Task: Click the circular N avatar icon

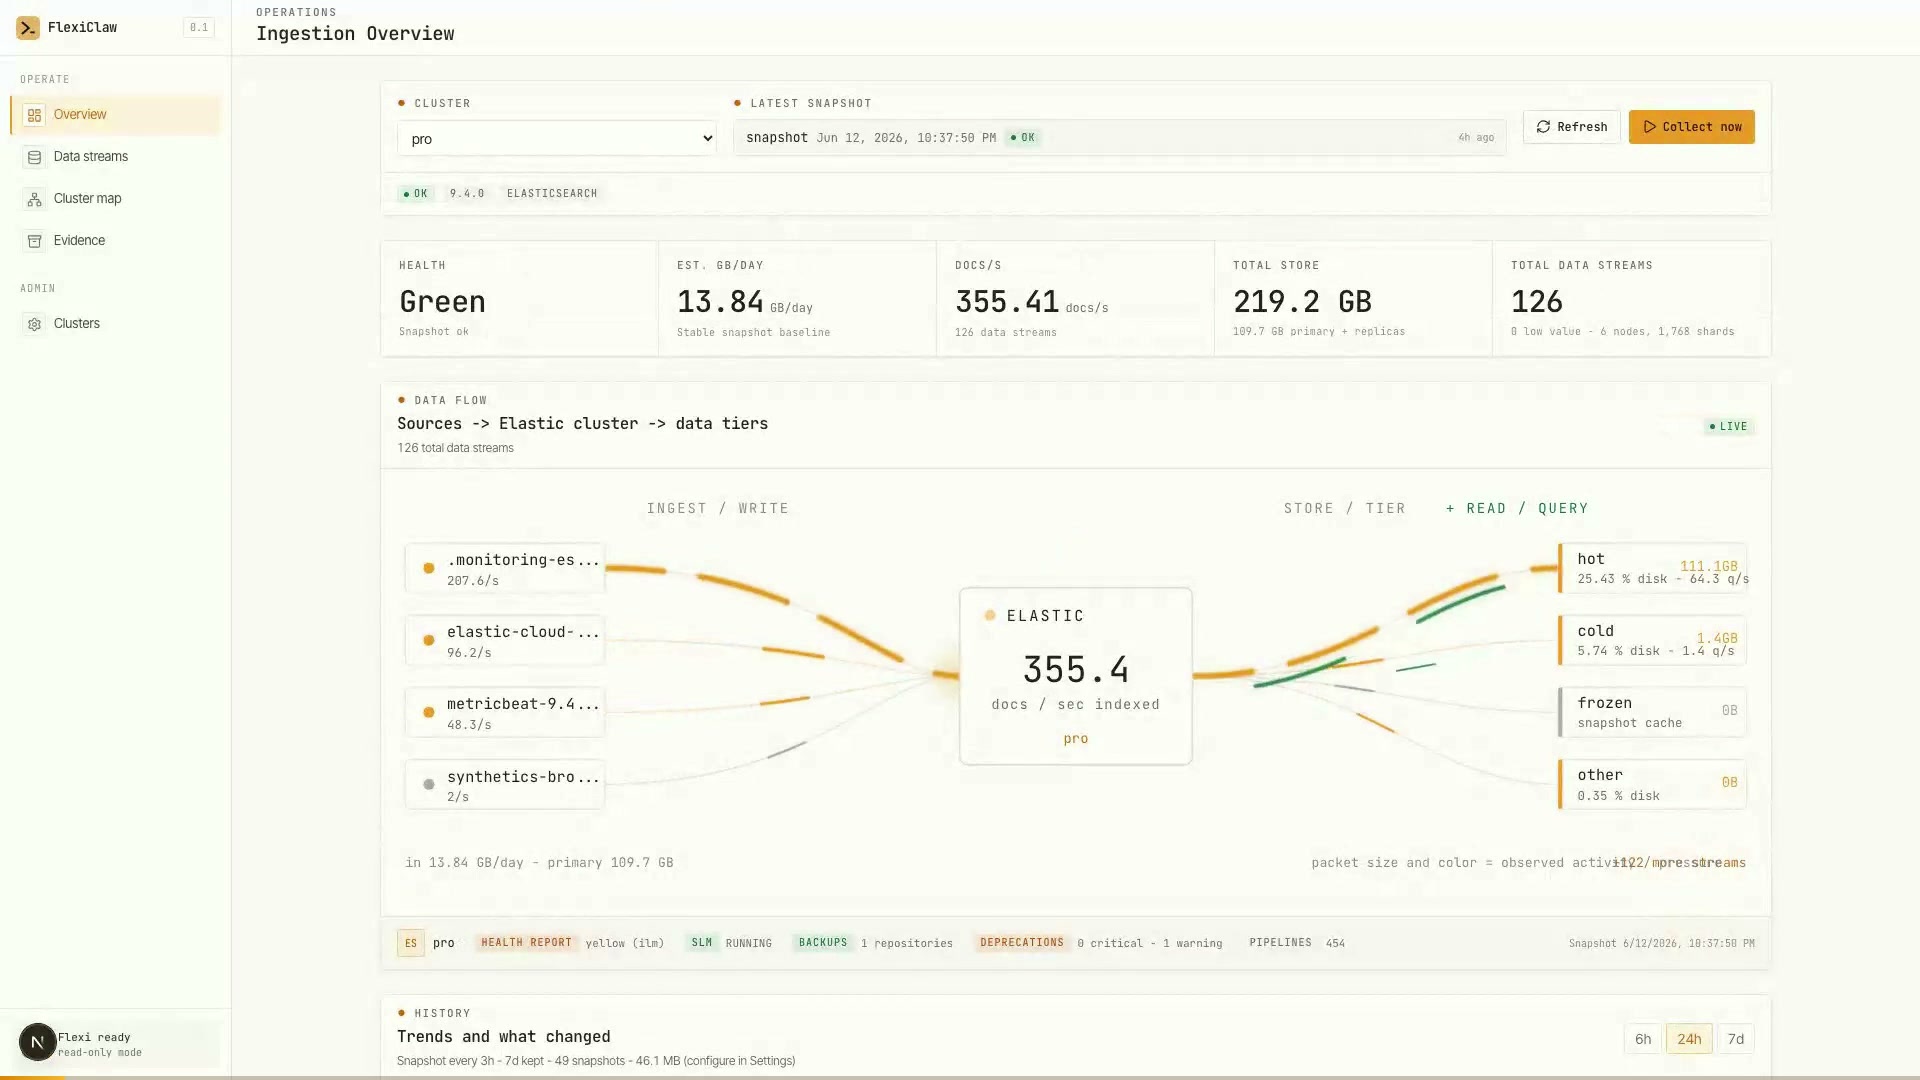Action: 38,1042
